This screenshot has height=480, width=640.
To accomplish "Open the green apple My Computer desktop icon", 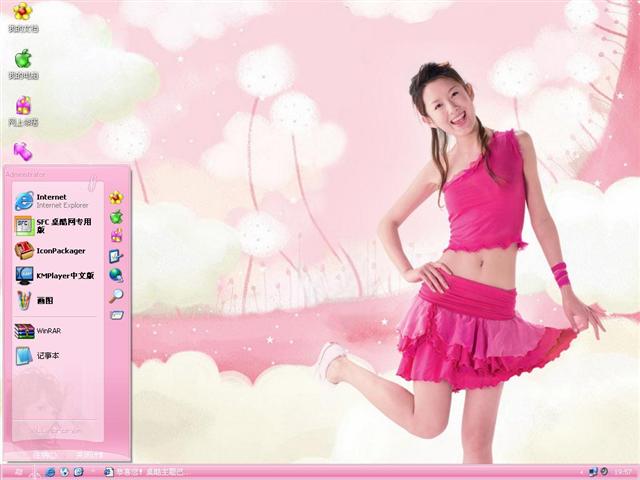I will 23,64.
